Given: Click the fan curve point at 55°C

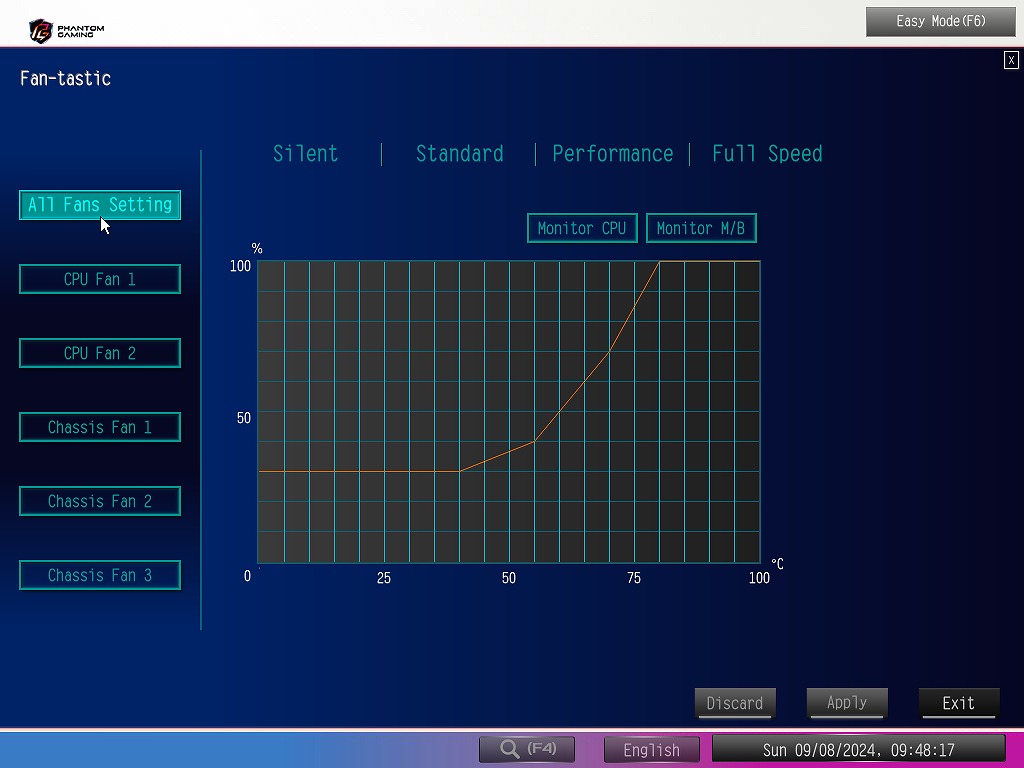Looking at the screenshot, I should click(x=534, y=441).
